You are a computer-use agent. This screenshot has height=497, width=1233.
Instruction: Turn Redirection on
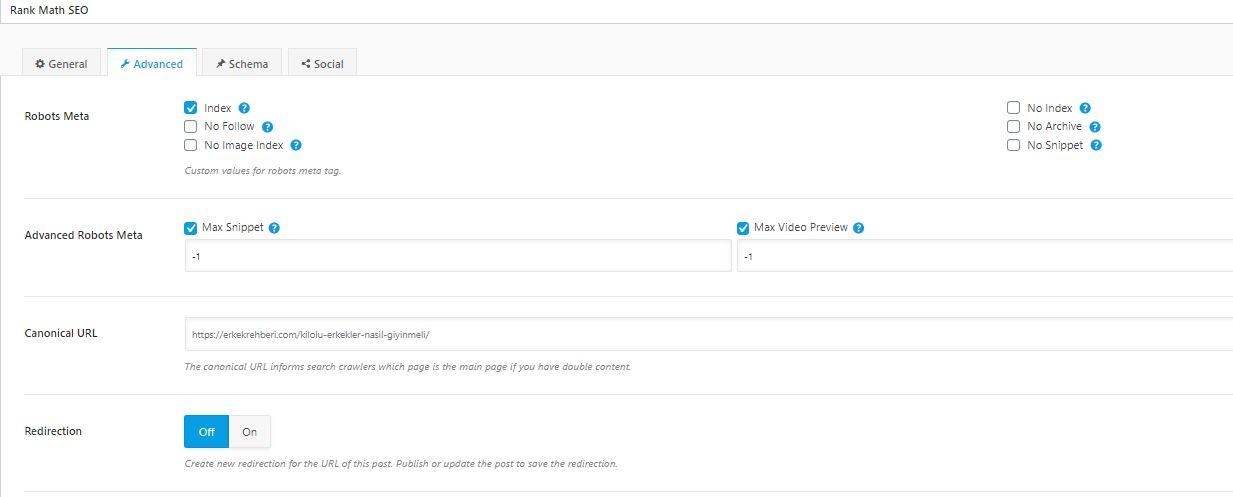coord(249,432)
